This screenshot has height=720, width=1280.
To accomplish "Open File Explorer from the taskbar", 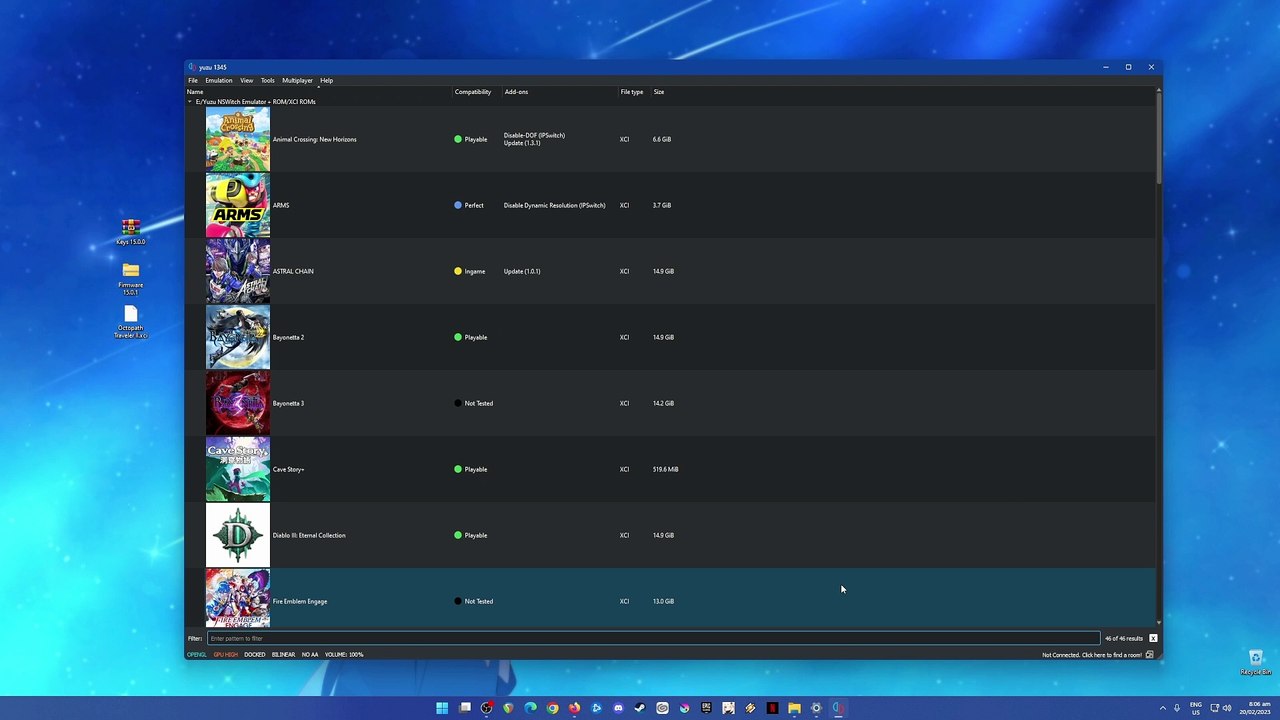I will [794, 708].
